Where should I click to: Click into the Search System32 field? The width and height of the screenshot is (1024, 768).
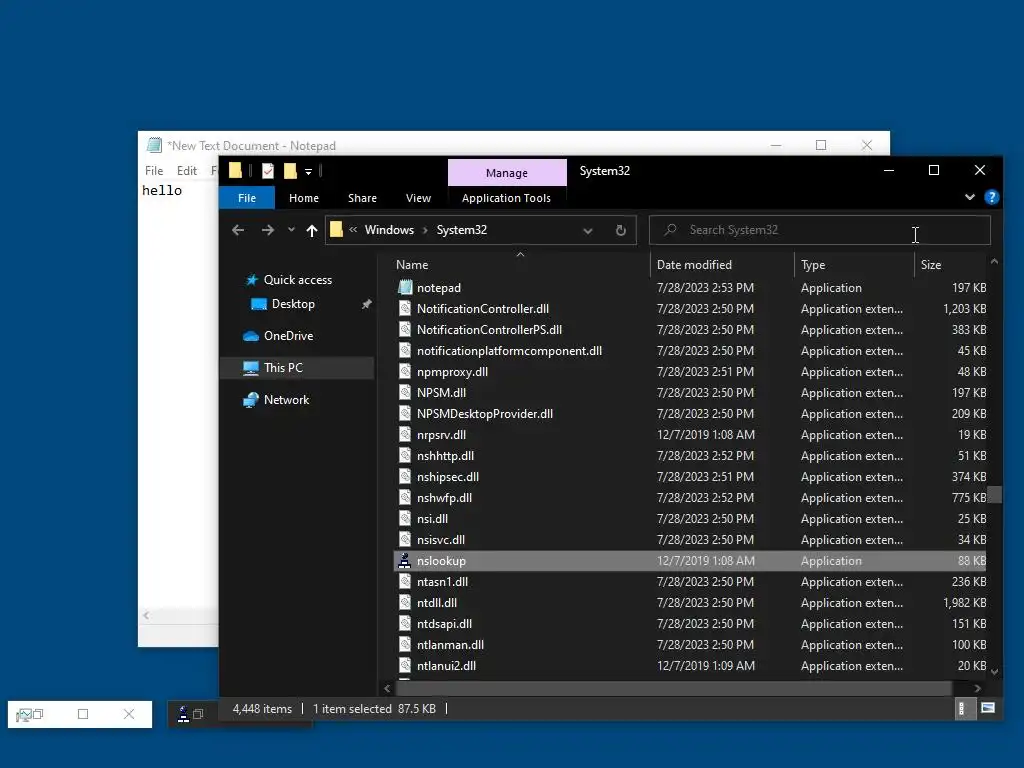point(820,230)
